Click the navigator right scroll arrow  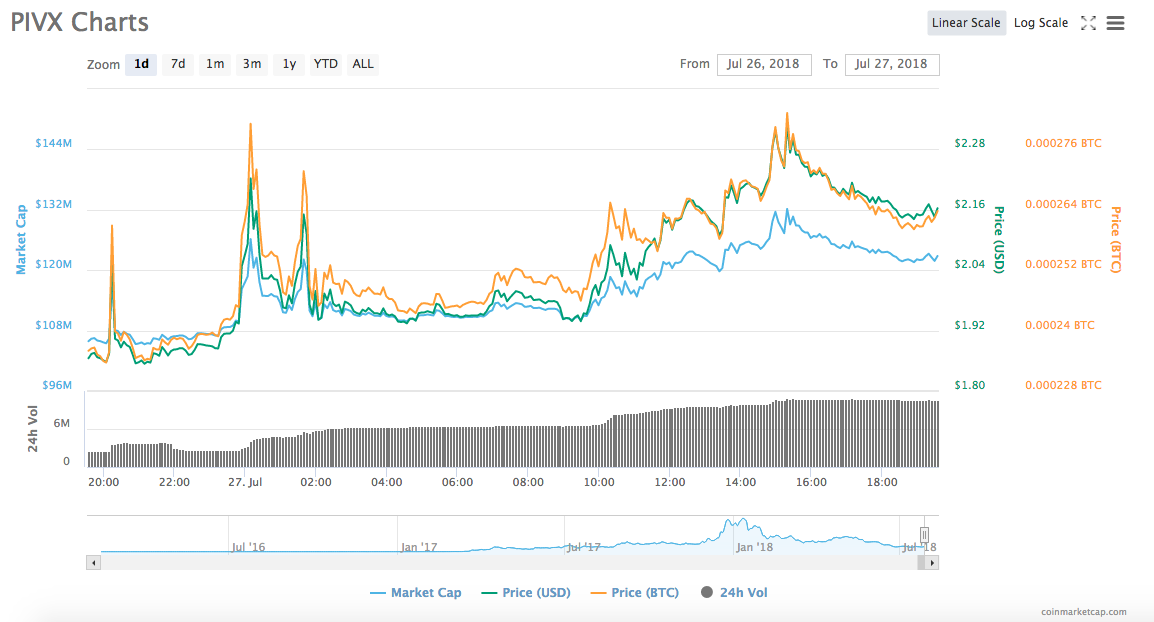pos(932,563)
